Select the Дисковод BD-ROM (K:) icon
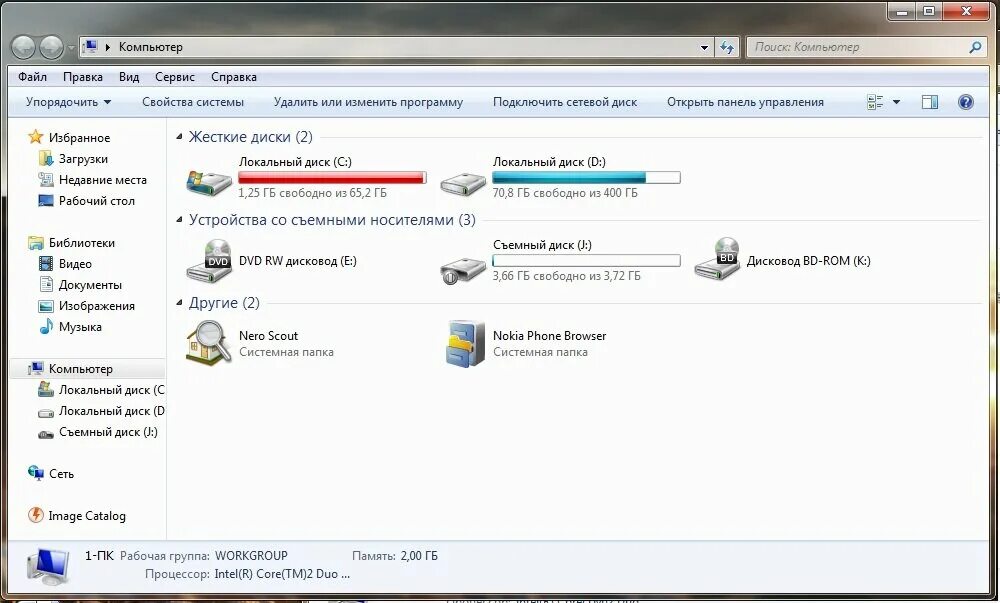 (717, 259)
